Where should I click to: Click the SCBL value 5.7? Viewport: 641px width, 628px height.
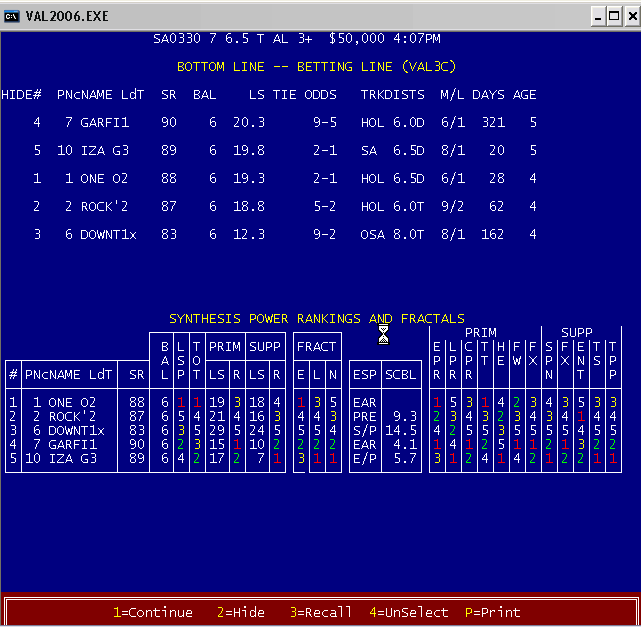point(405,458)
